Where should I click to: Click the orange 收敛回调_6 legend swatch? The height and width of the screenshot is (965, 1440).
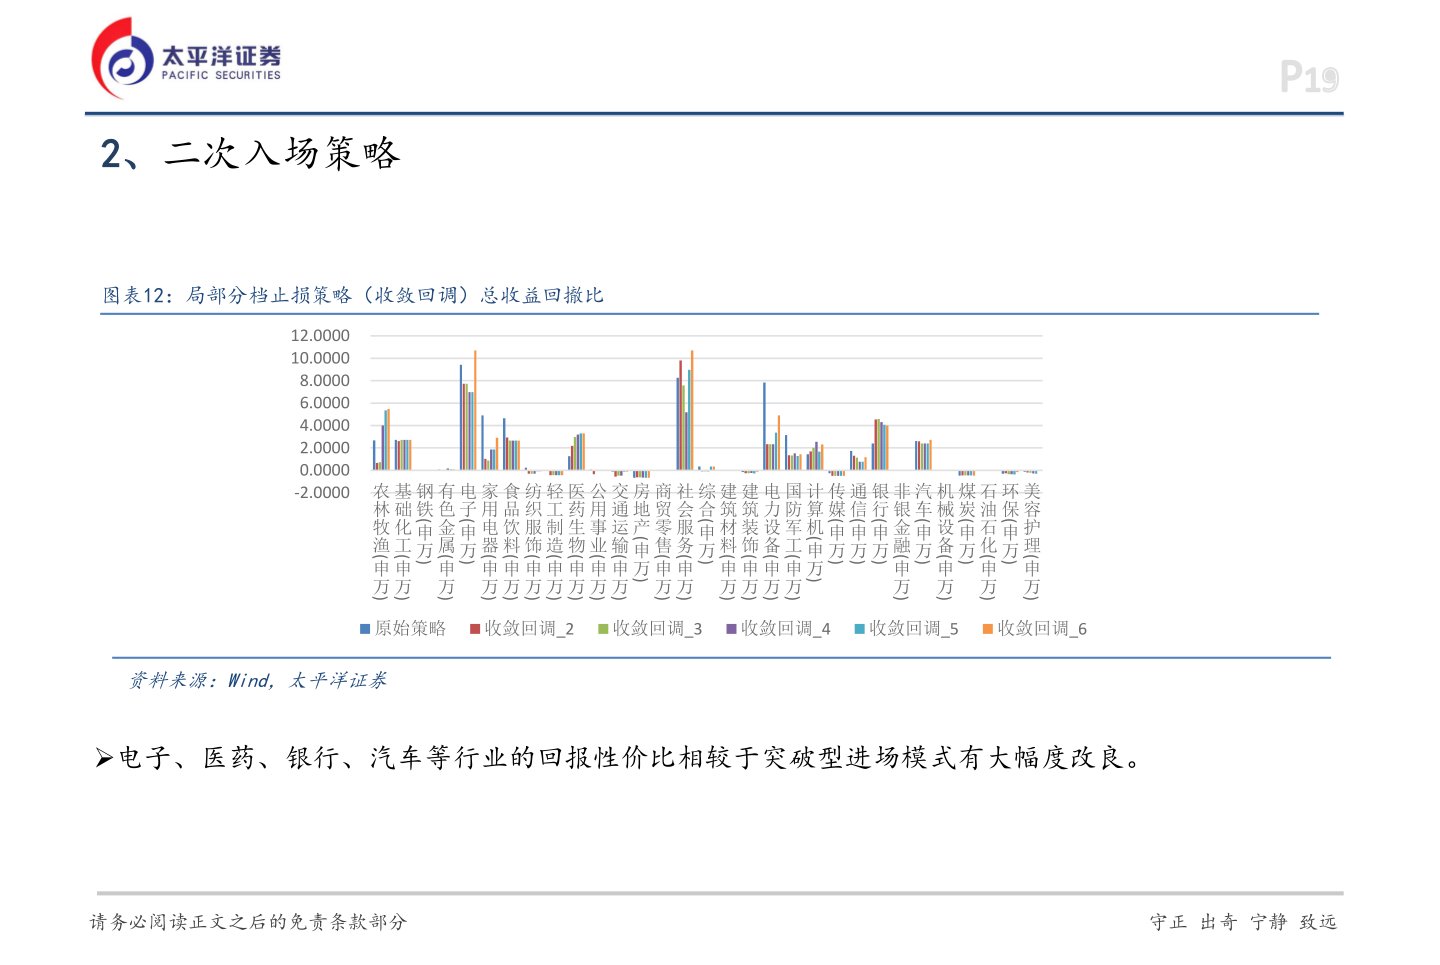click(x=987, y=629)
